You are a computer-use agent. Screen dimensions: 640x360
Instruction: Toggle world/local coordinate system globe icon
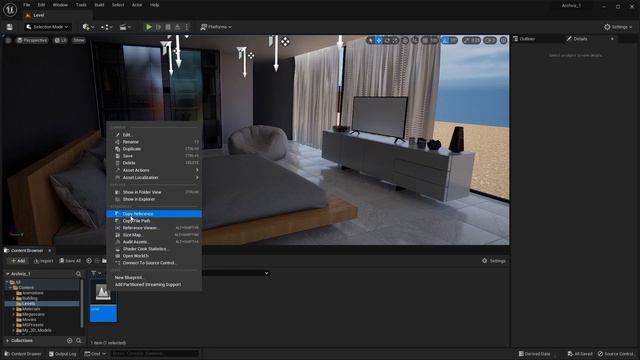tap(405, 40)
